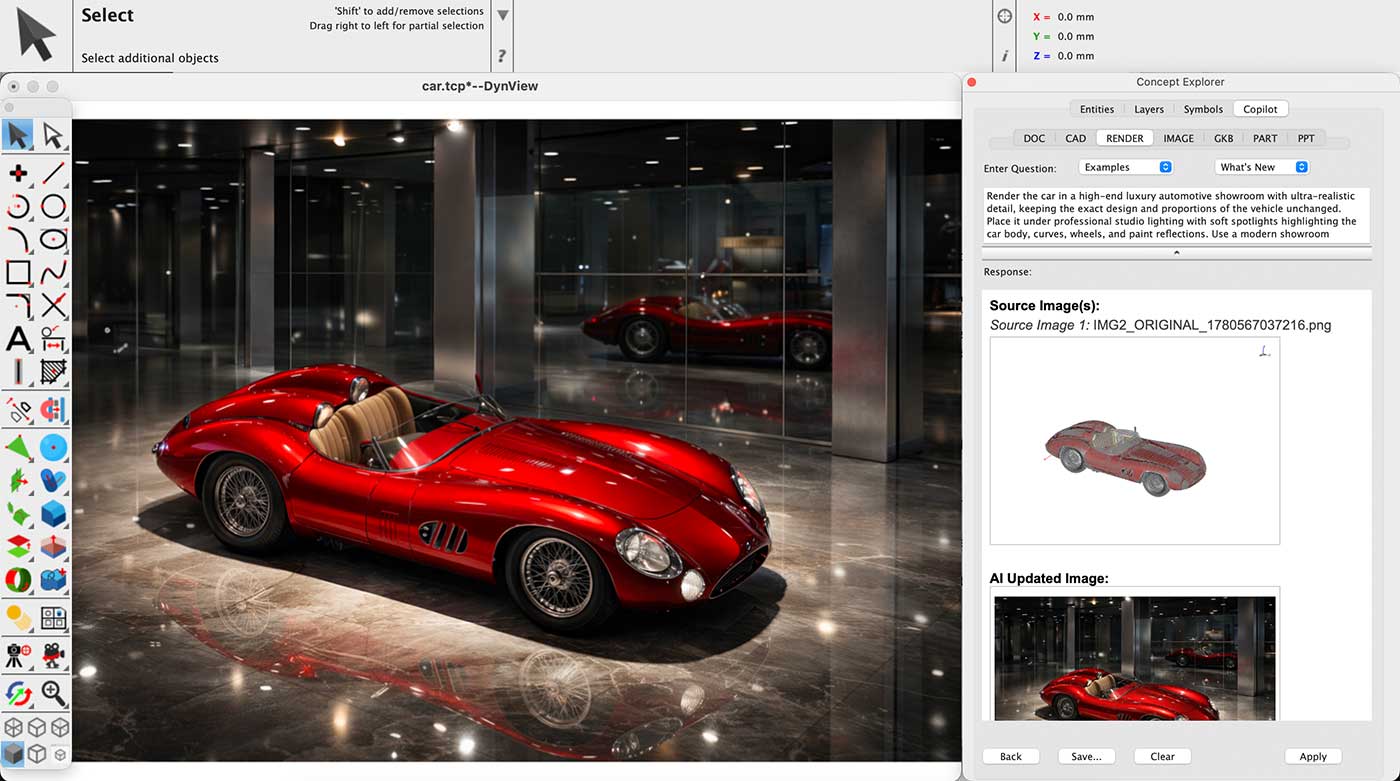Screen dimensions: 1400x781
Task: Select the shaded cube view mode
Action: [x=13, y=753]
